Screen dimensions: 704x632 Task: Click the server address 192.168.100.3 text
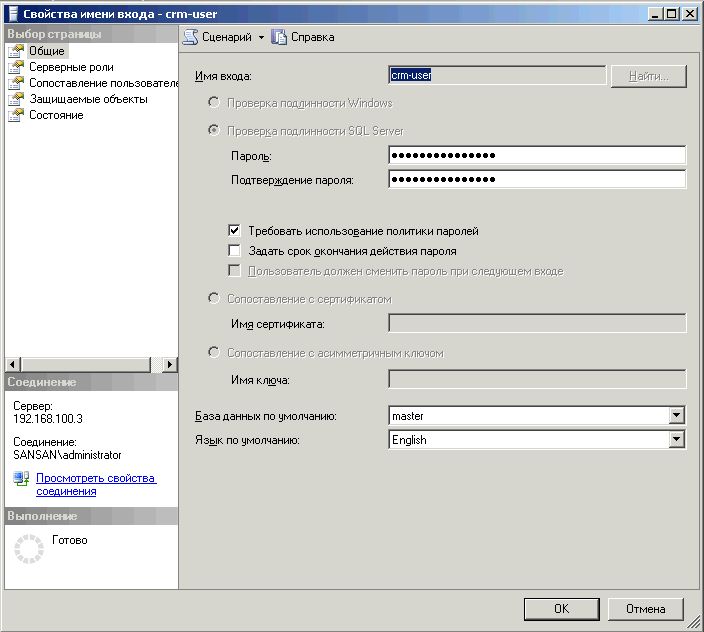48,419
